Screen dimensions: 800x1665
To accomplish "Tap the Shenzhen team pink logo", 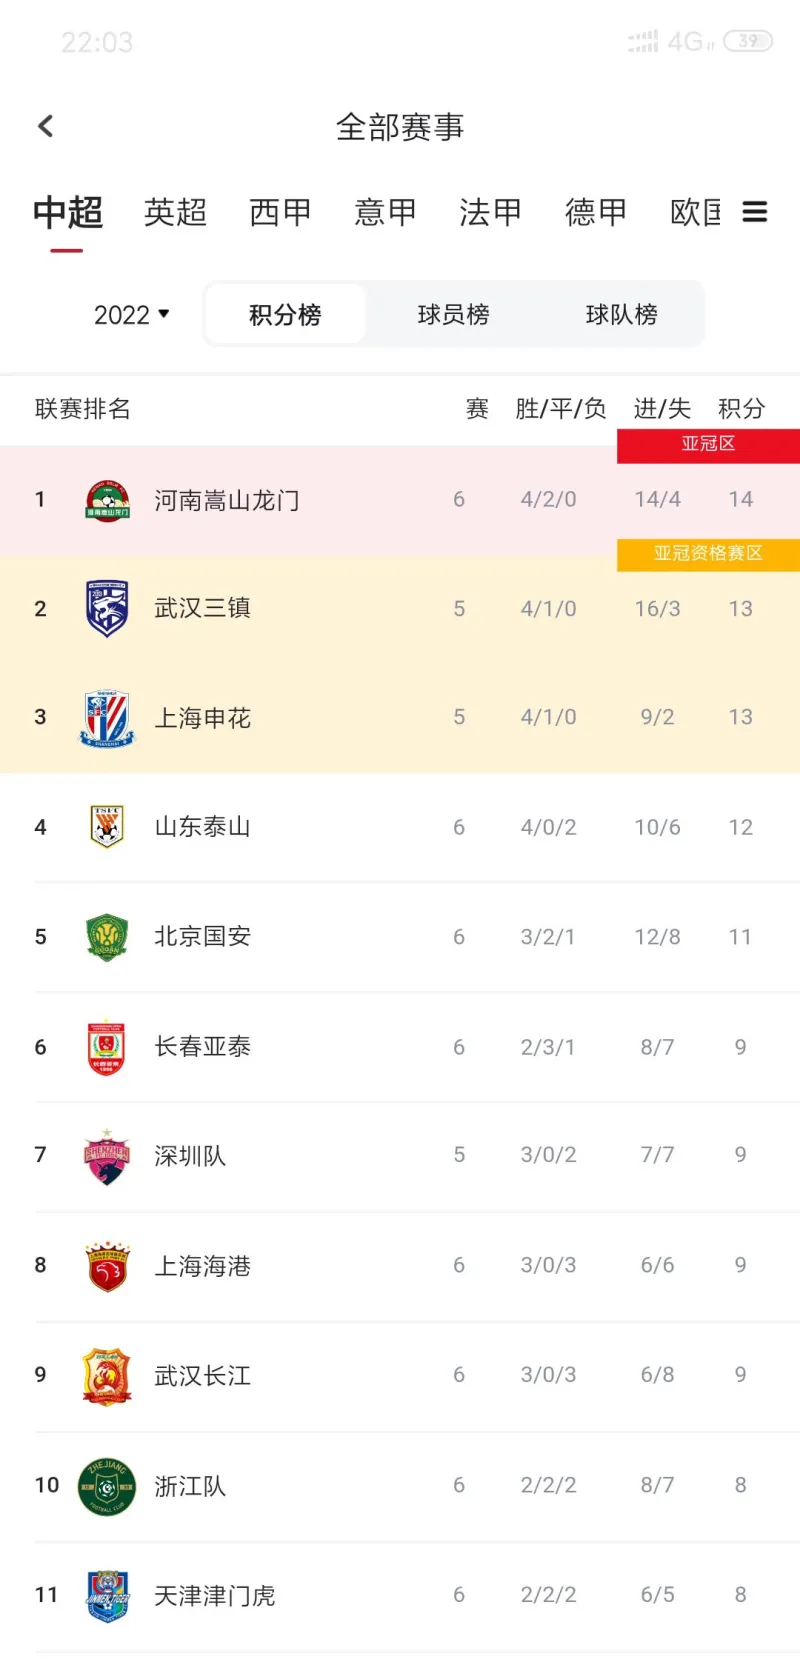I will pyautogui.click(x=107, y=1156).
